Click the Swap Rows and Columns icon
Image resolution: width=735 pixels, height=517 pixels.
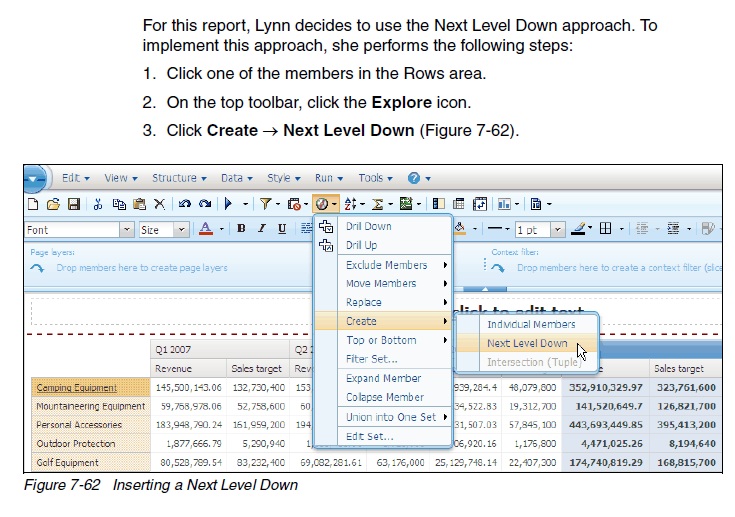coord(480,204)
